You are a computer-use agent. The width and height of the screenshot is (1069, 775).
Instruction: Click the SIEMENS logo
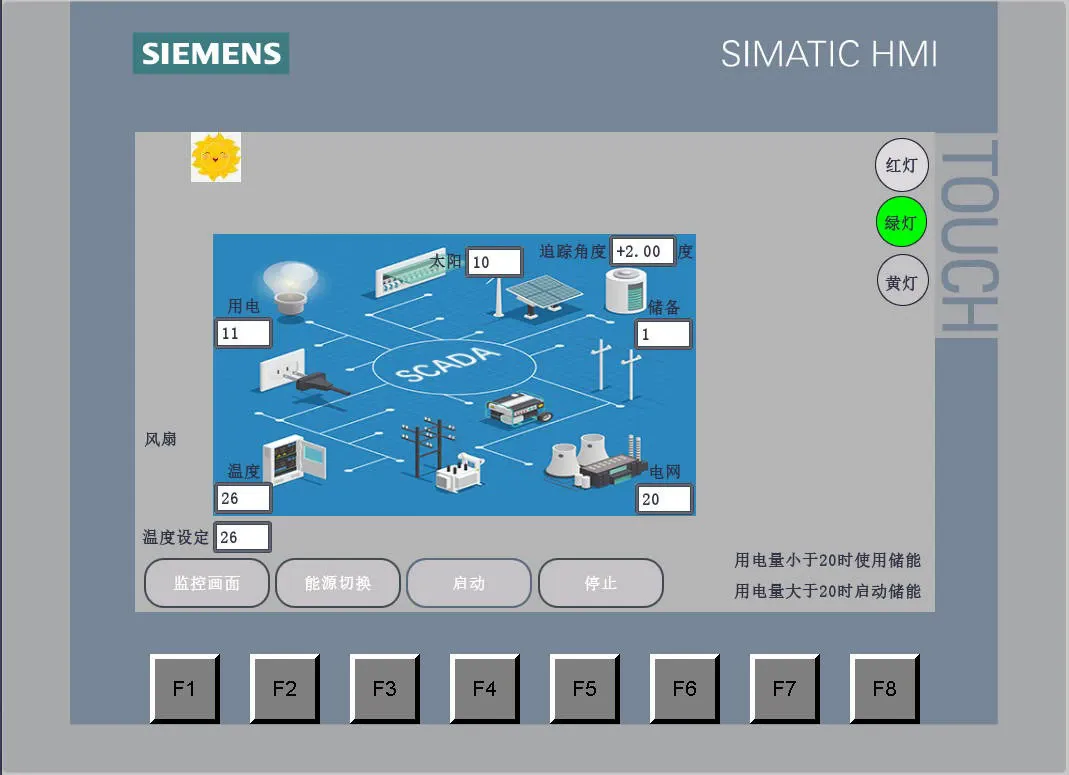211,53
